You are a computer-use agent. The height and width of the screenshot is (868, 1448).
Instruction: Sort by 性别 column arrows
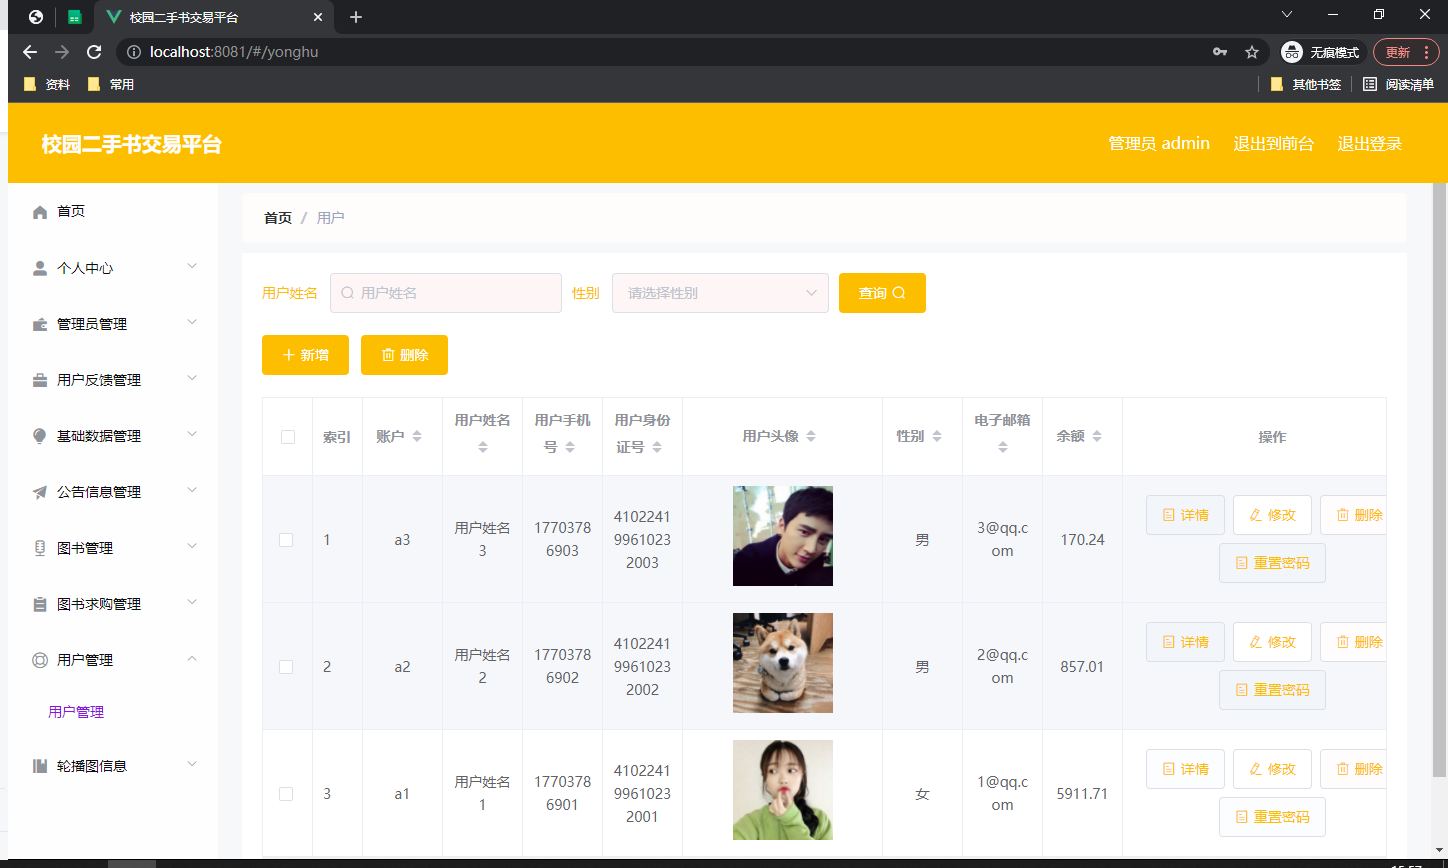(937, 437)
